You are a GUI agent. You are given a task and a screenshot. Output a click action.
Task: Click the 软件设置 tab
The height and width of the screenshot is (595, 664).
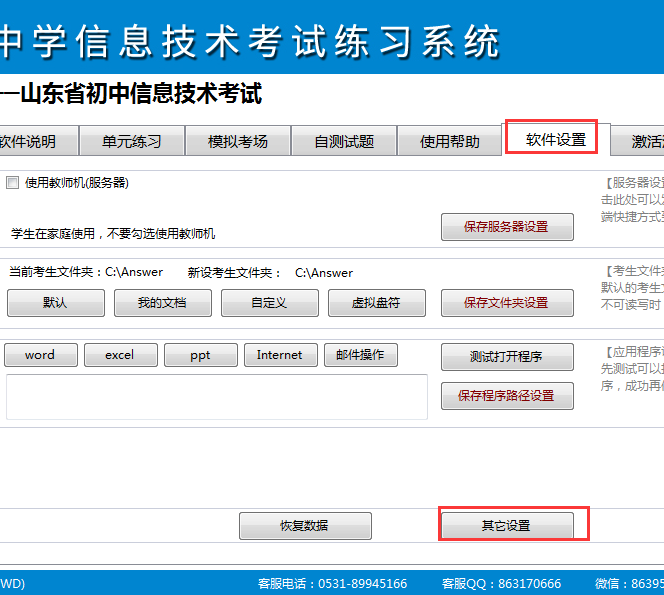coord(555,139)
